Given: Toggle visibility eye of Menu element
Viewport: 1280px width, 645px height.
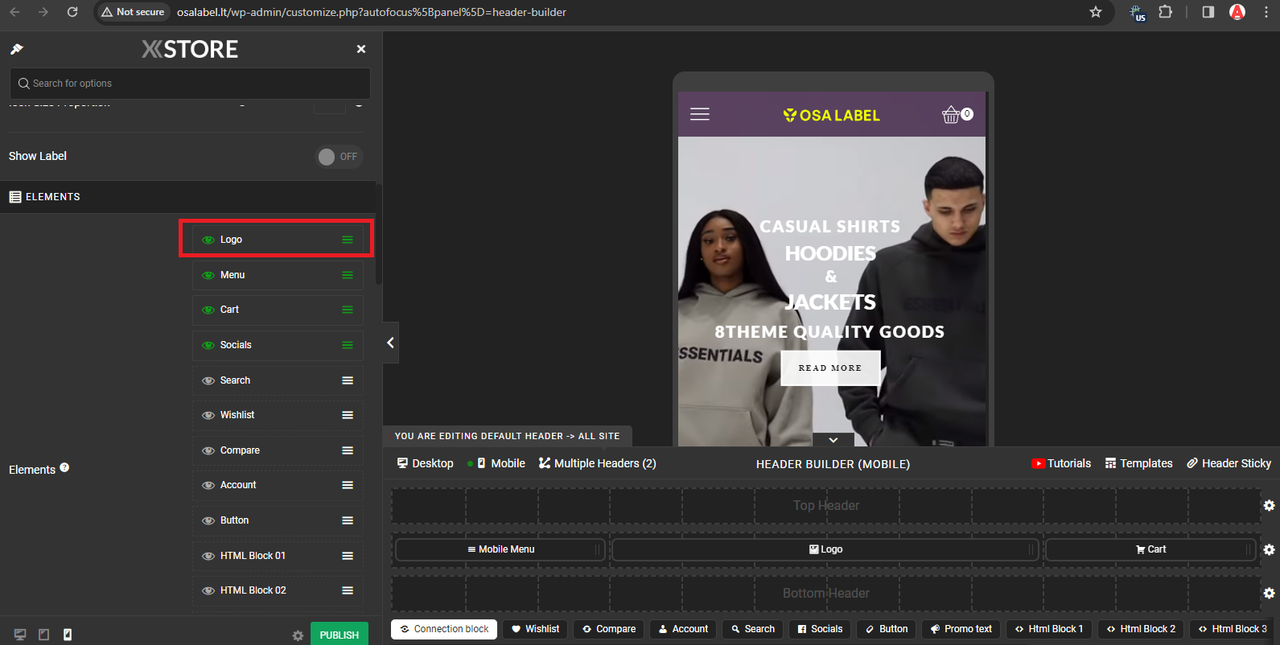Looking at the screenshot, I should (x=208, y=275).
